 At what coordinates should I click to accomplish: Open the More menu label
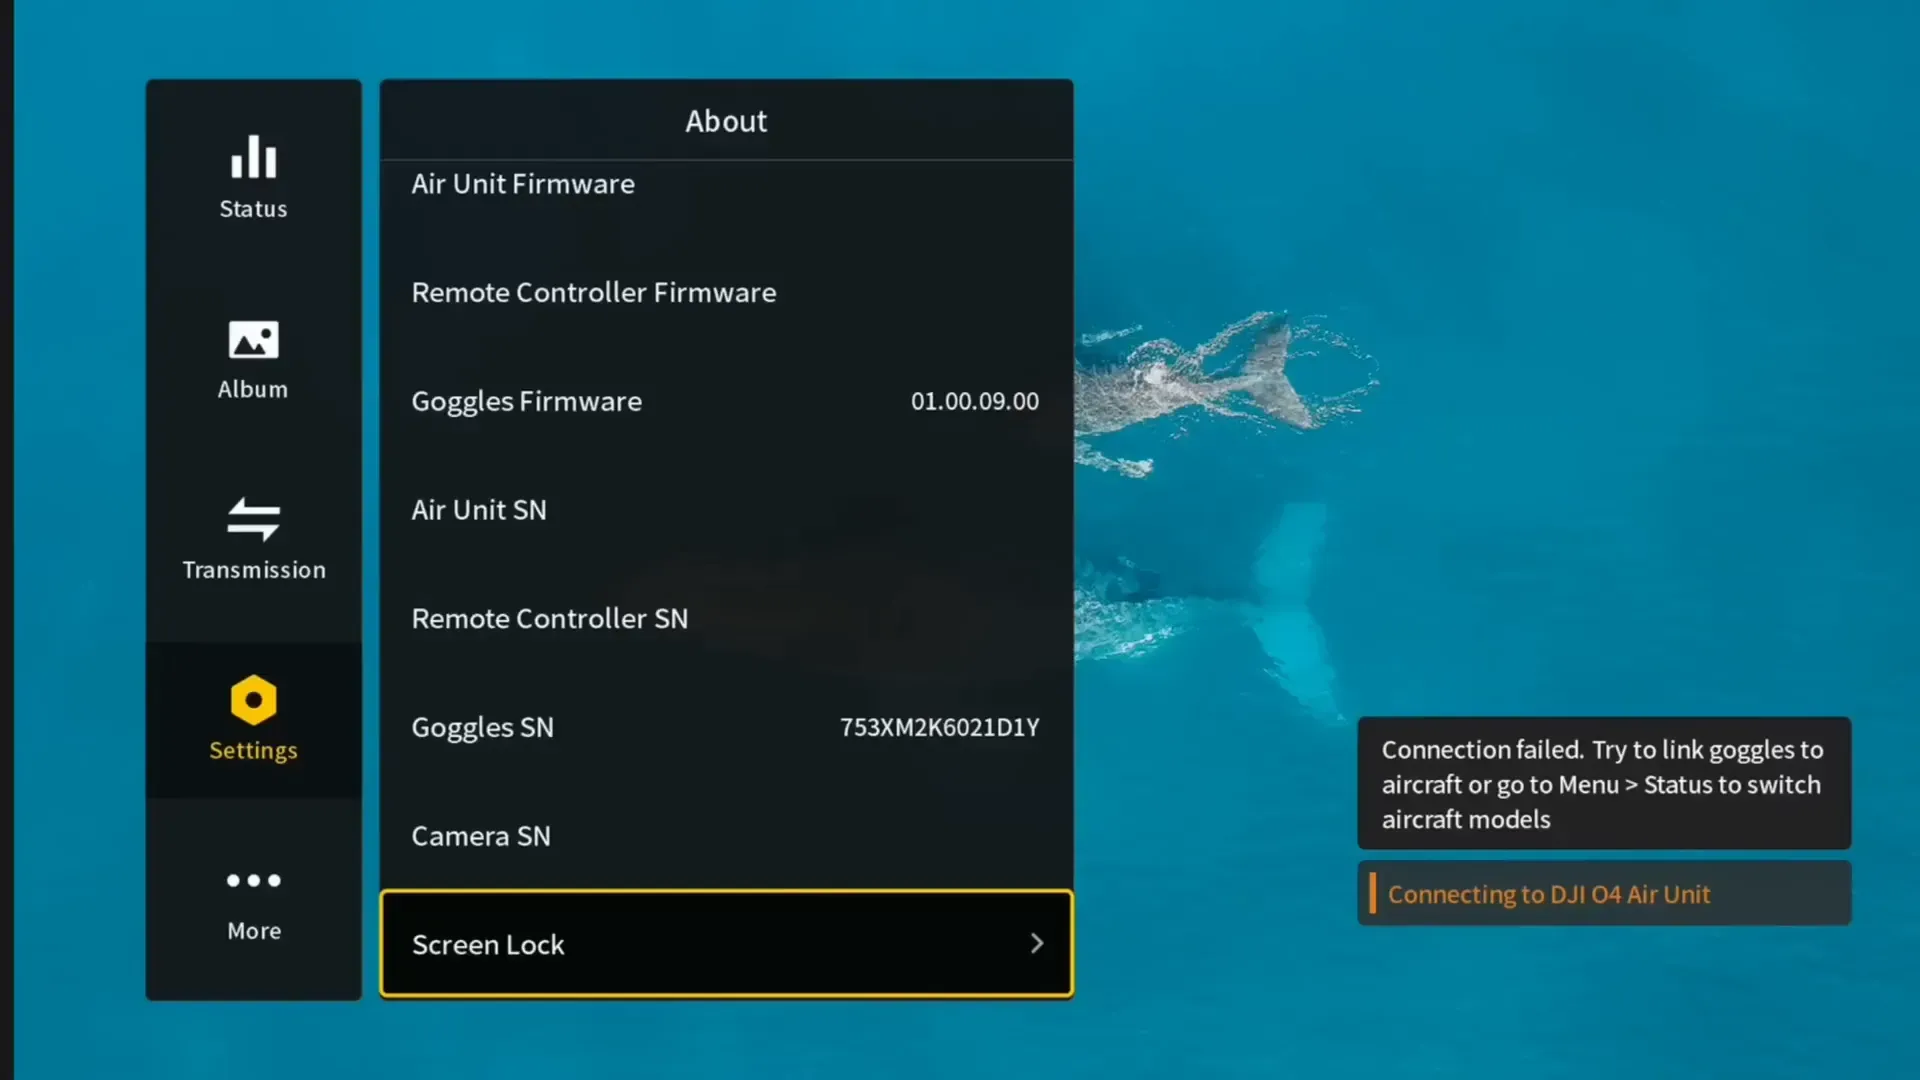coord(254,931)
